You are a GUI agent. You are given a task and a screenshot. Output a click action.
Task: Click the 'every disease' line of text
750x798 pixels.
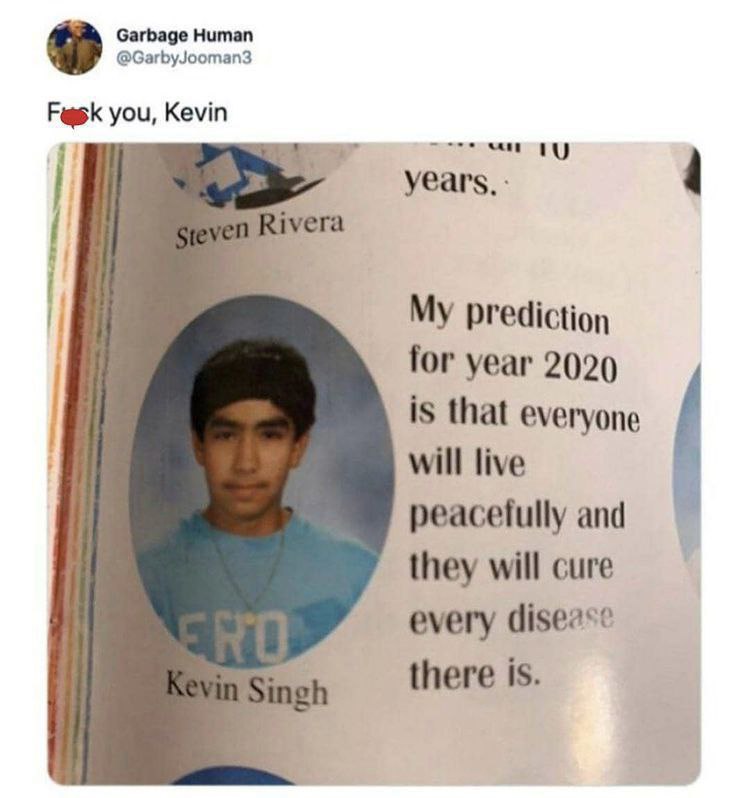511,620
